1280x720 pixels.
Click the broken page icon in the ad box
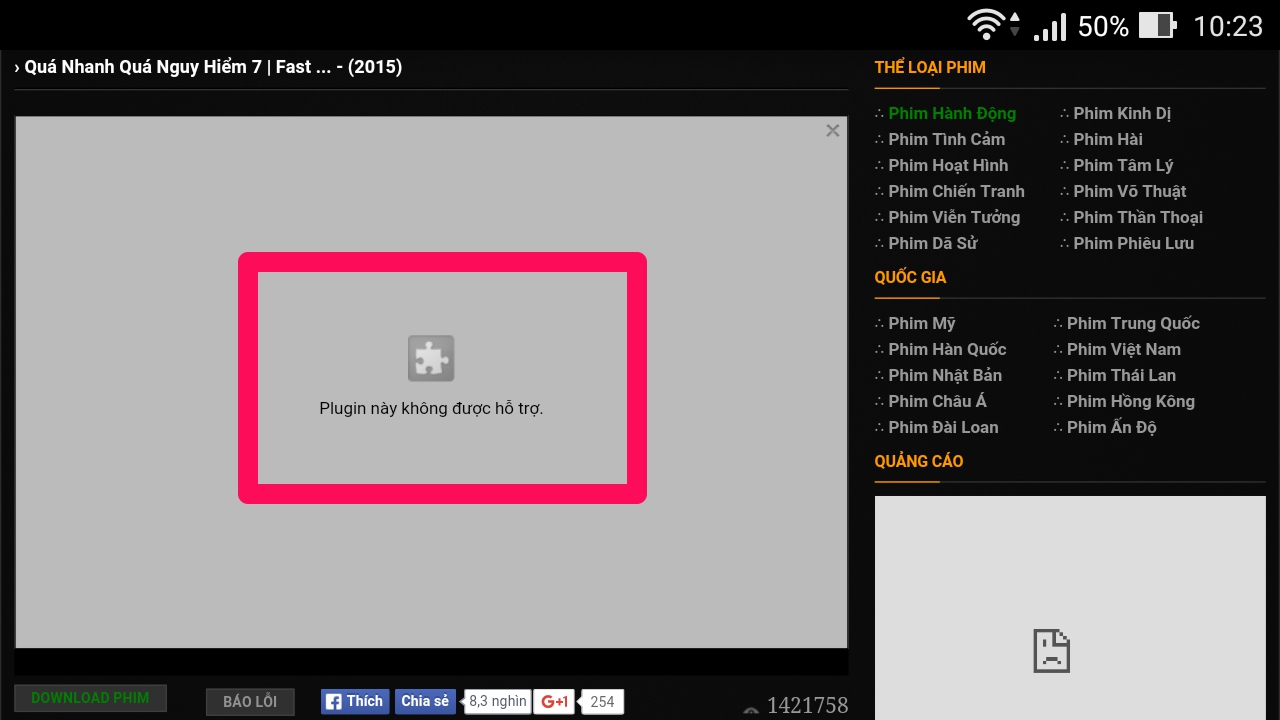coord(1052,651)
